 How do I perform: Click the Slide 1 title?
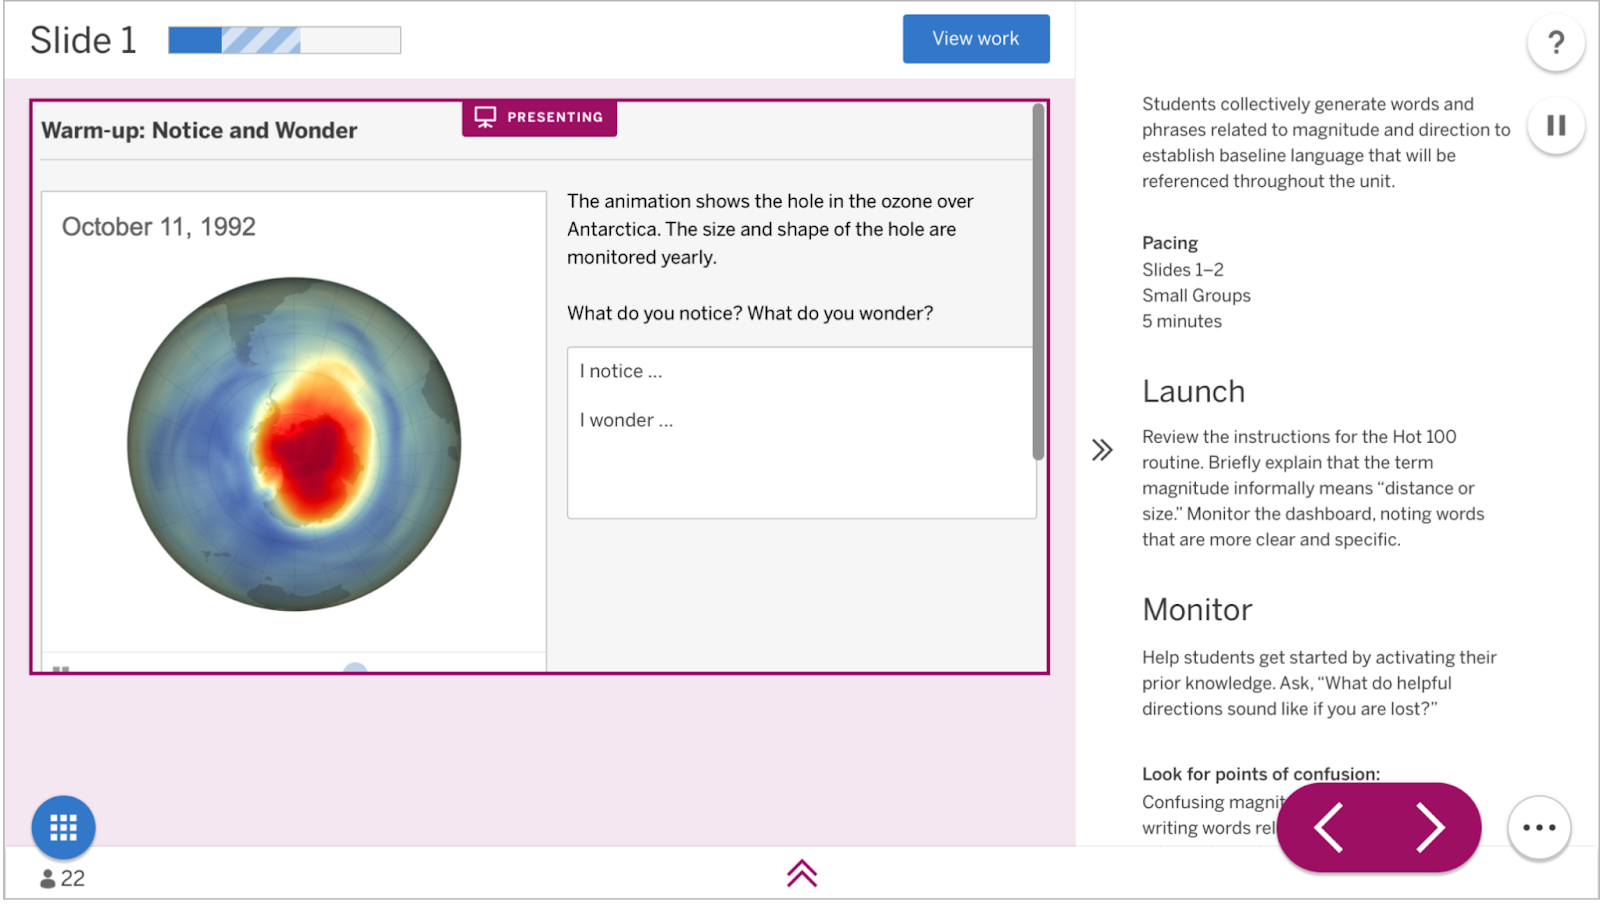(x=83, y=40)
